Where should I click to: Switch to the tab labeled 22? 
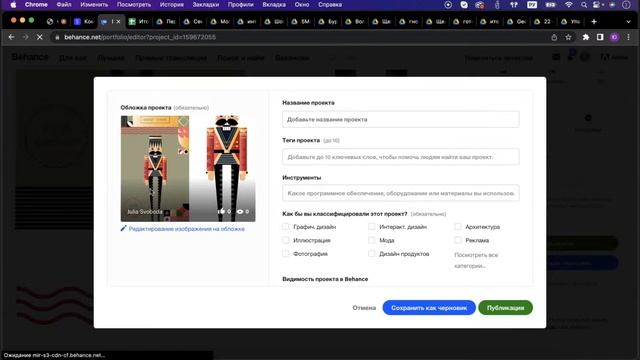point(542,22)
